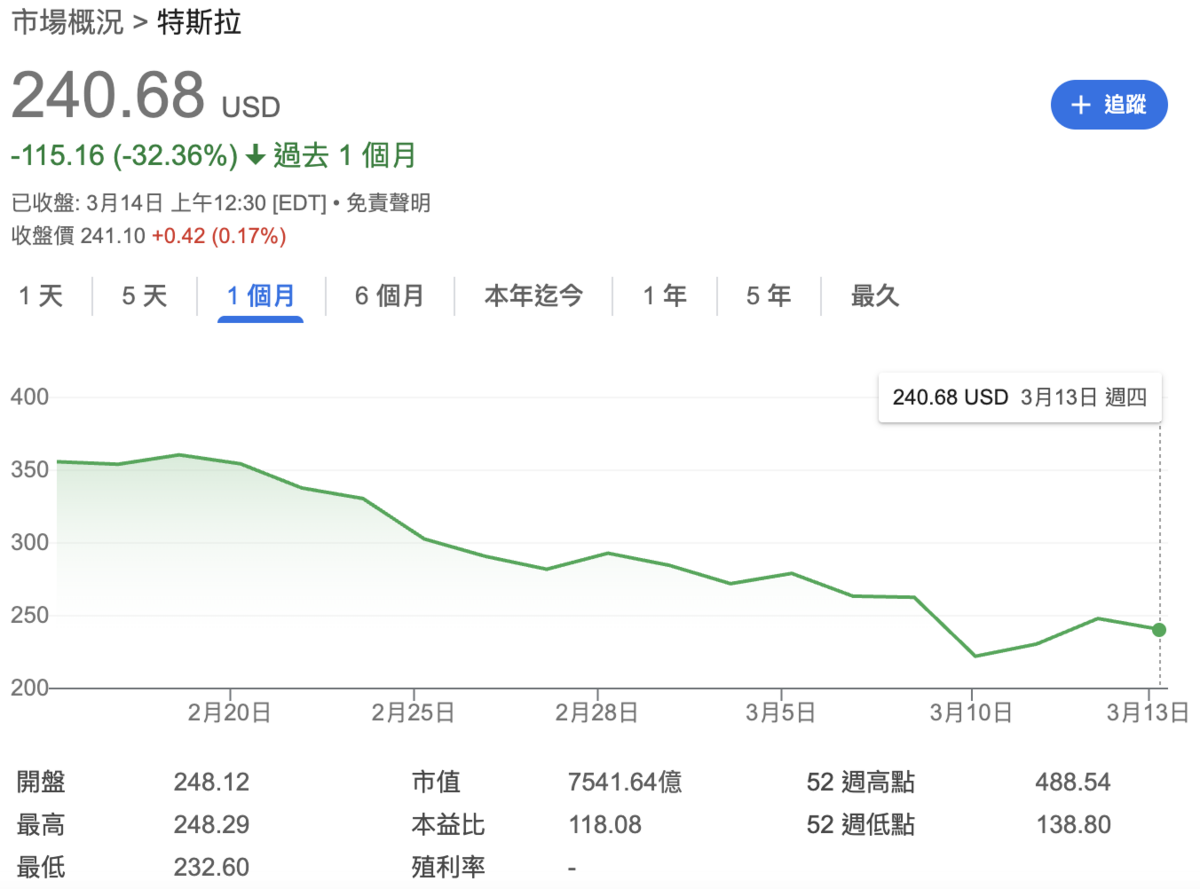Switch to the 本年迄今 tab
1200x889 pixels.
[533, 296]
